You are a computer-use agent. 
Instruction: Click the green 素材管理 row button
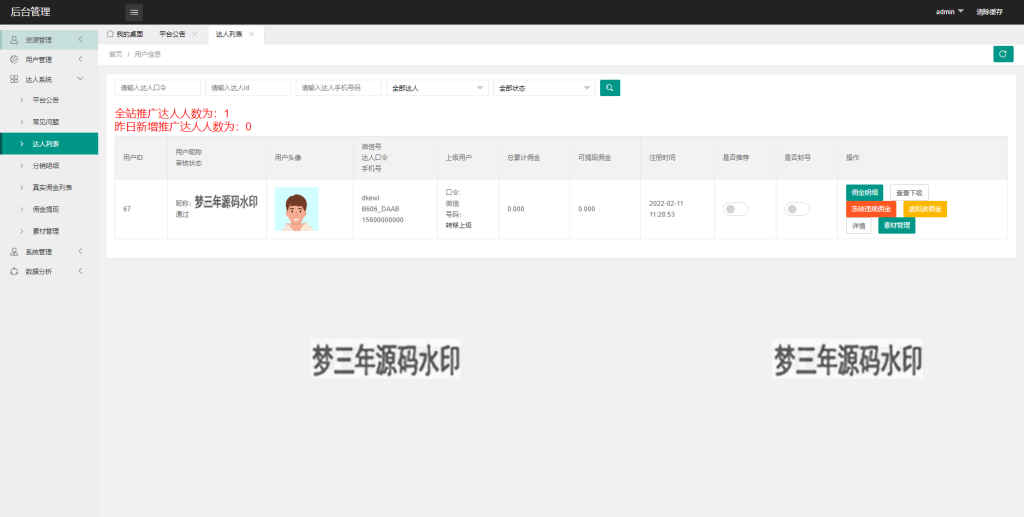897,226
